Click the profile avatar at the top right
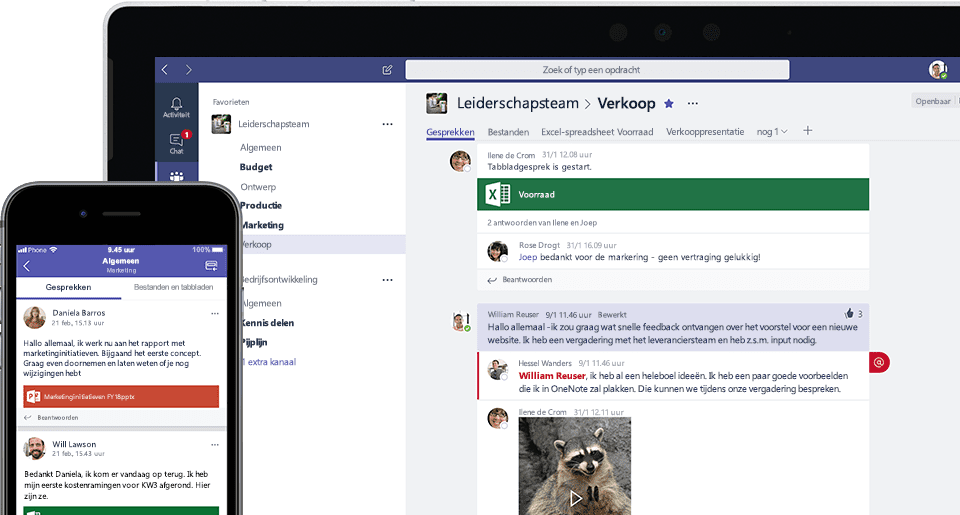 click(x=937, y=70)
